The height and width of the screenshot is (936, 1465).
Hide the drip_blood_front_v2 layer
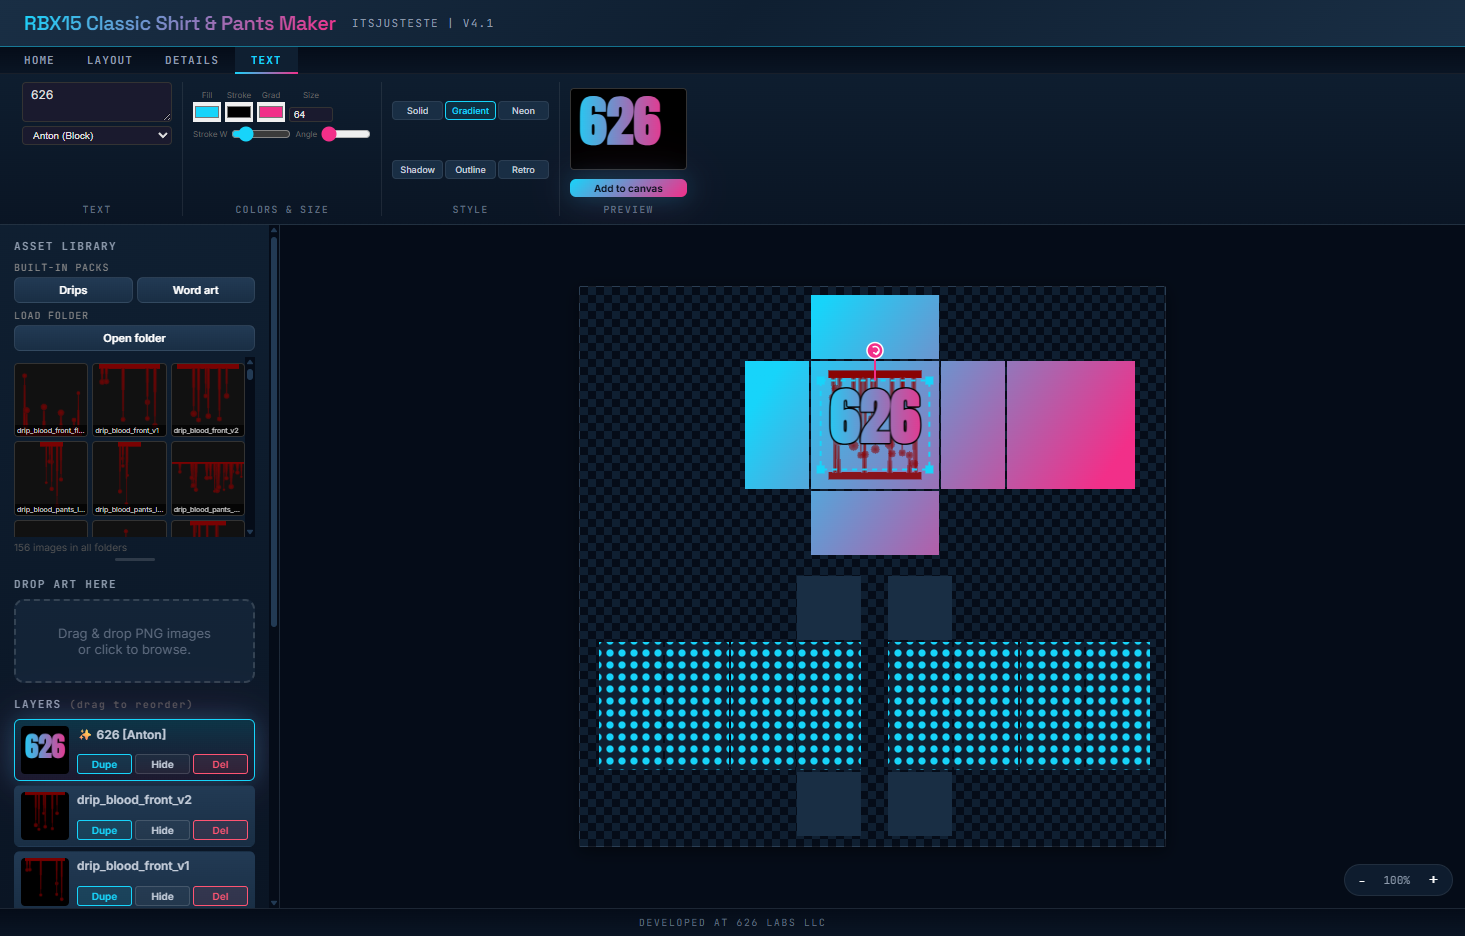tap(163, 831)
